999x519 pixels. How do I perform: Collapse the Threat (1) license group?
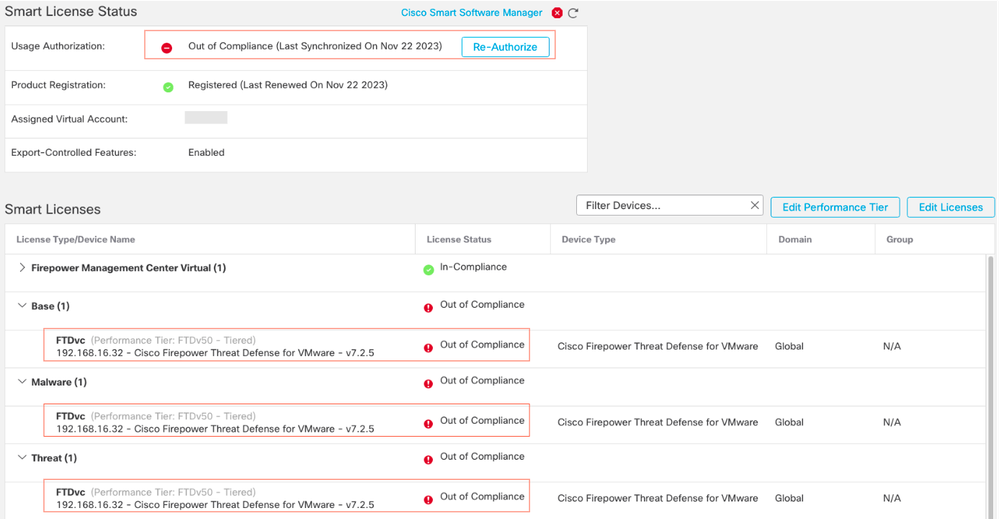click(x=22, y=457)
